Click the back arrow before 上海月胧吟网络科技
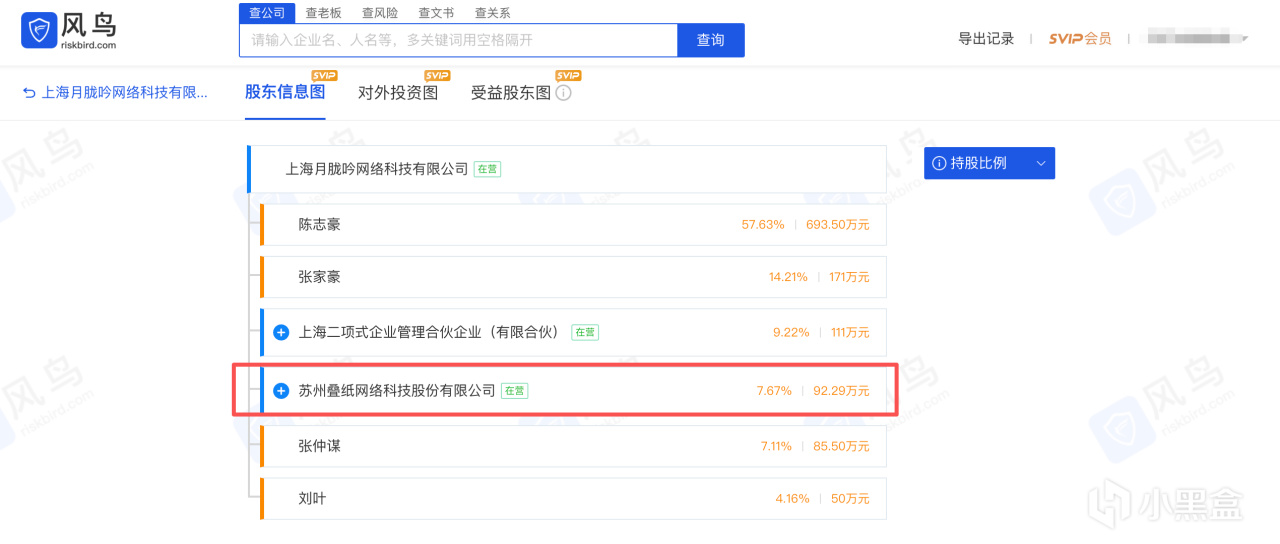1280x544 pixels. click(x=29, y=93)
